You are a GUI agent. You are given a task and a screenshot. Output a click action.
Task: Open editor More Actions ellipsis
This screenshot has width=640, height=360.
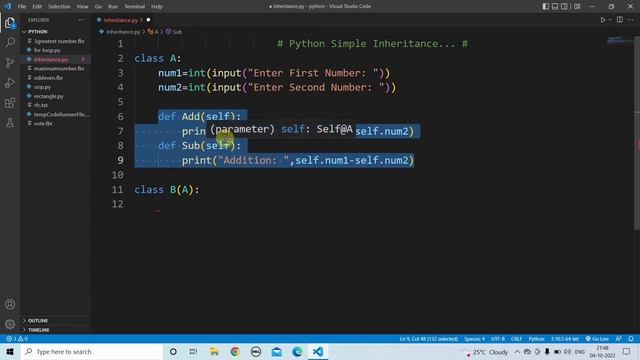631,20
